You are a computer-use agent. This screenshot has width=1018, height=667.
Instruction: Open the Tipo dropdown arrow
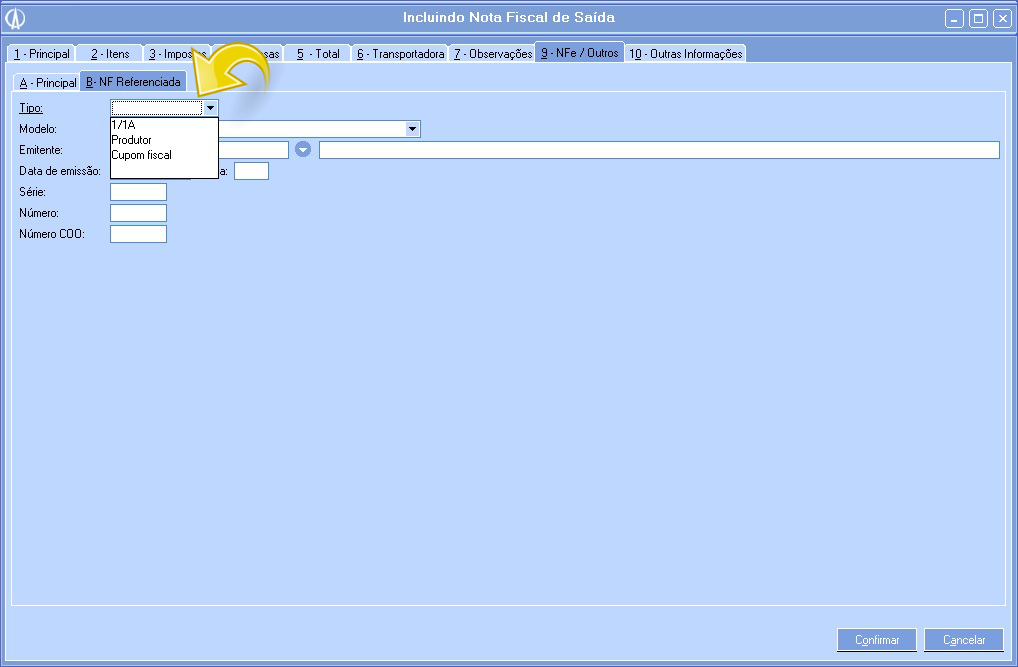tap(210, 107)
